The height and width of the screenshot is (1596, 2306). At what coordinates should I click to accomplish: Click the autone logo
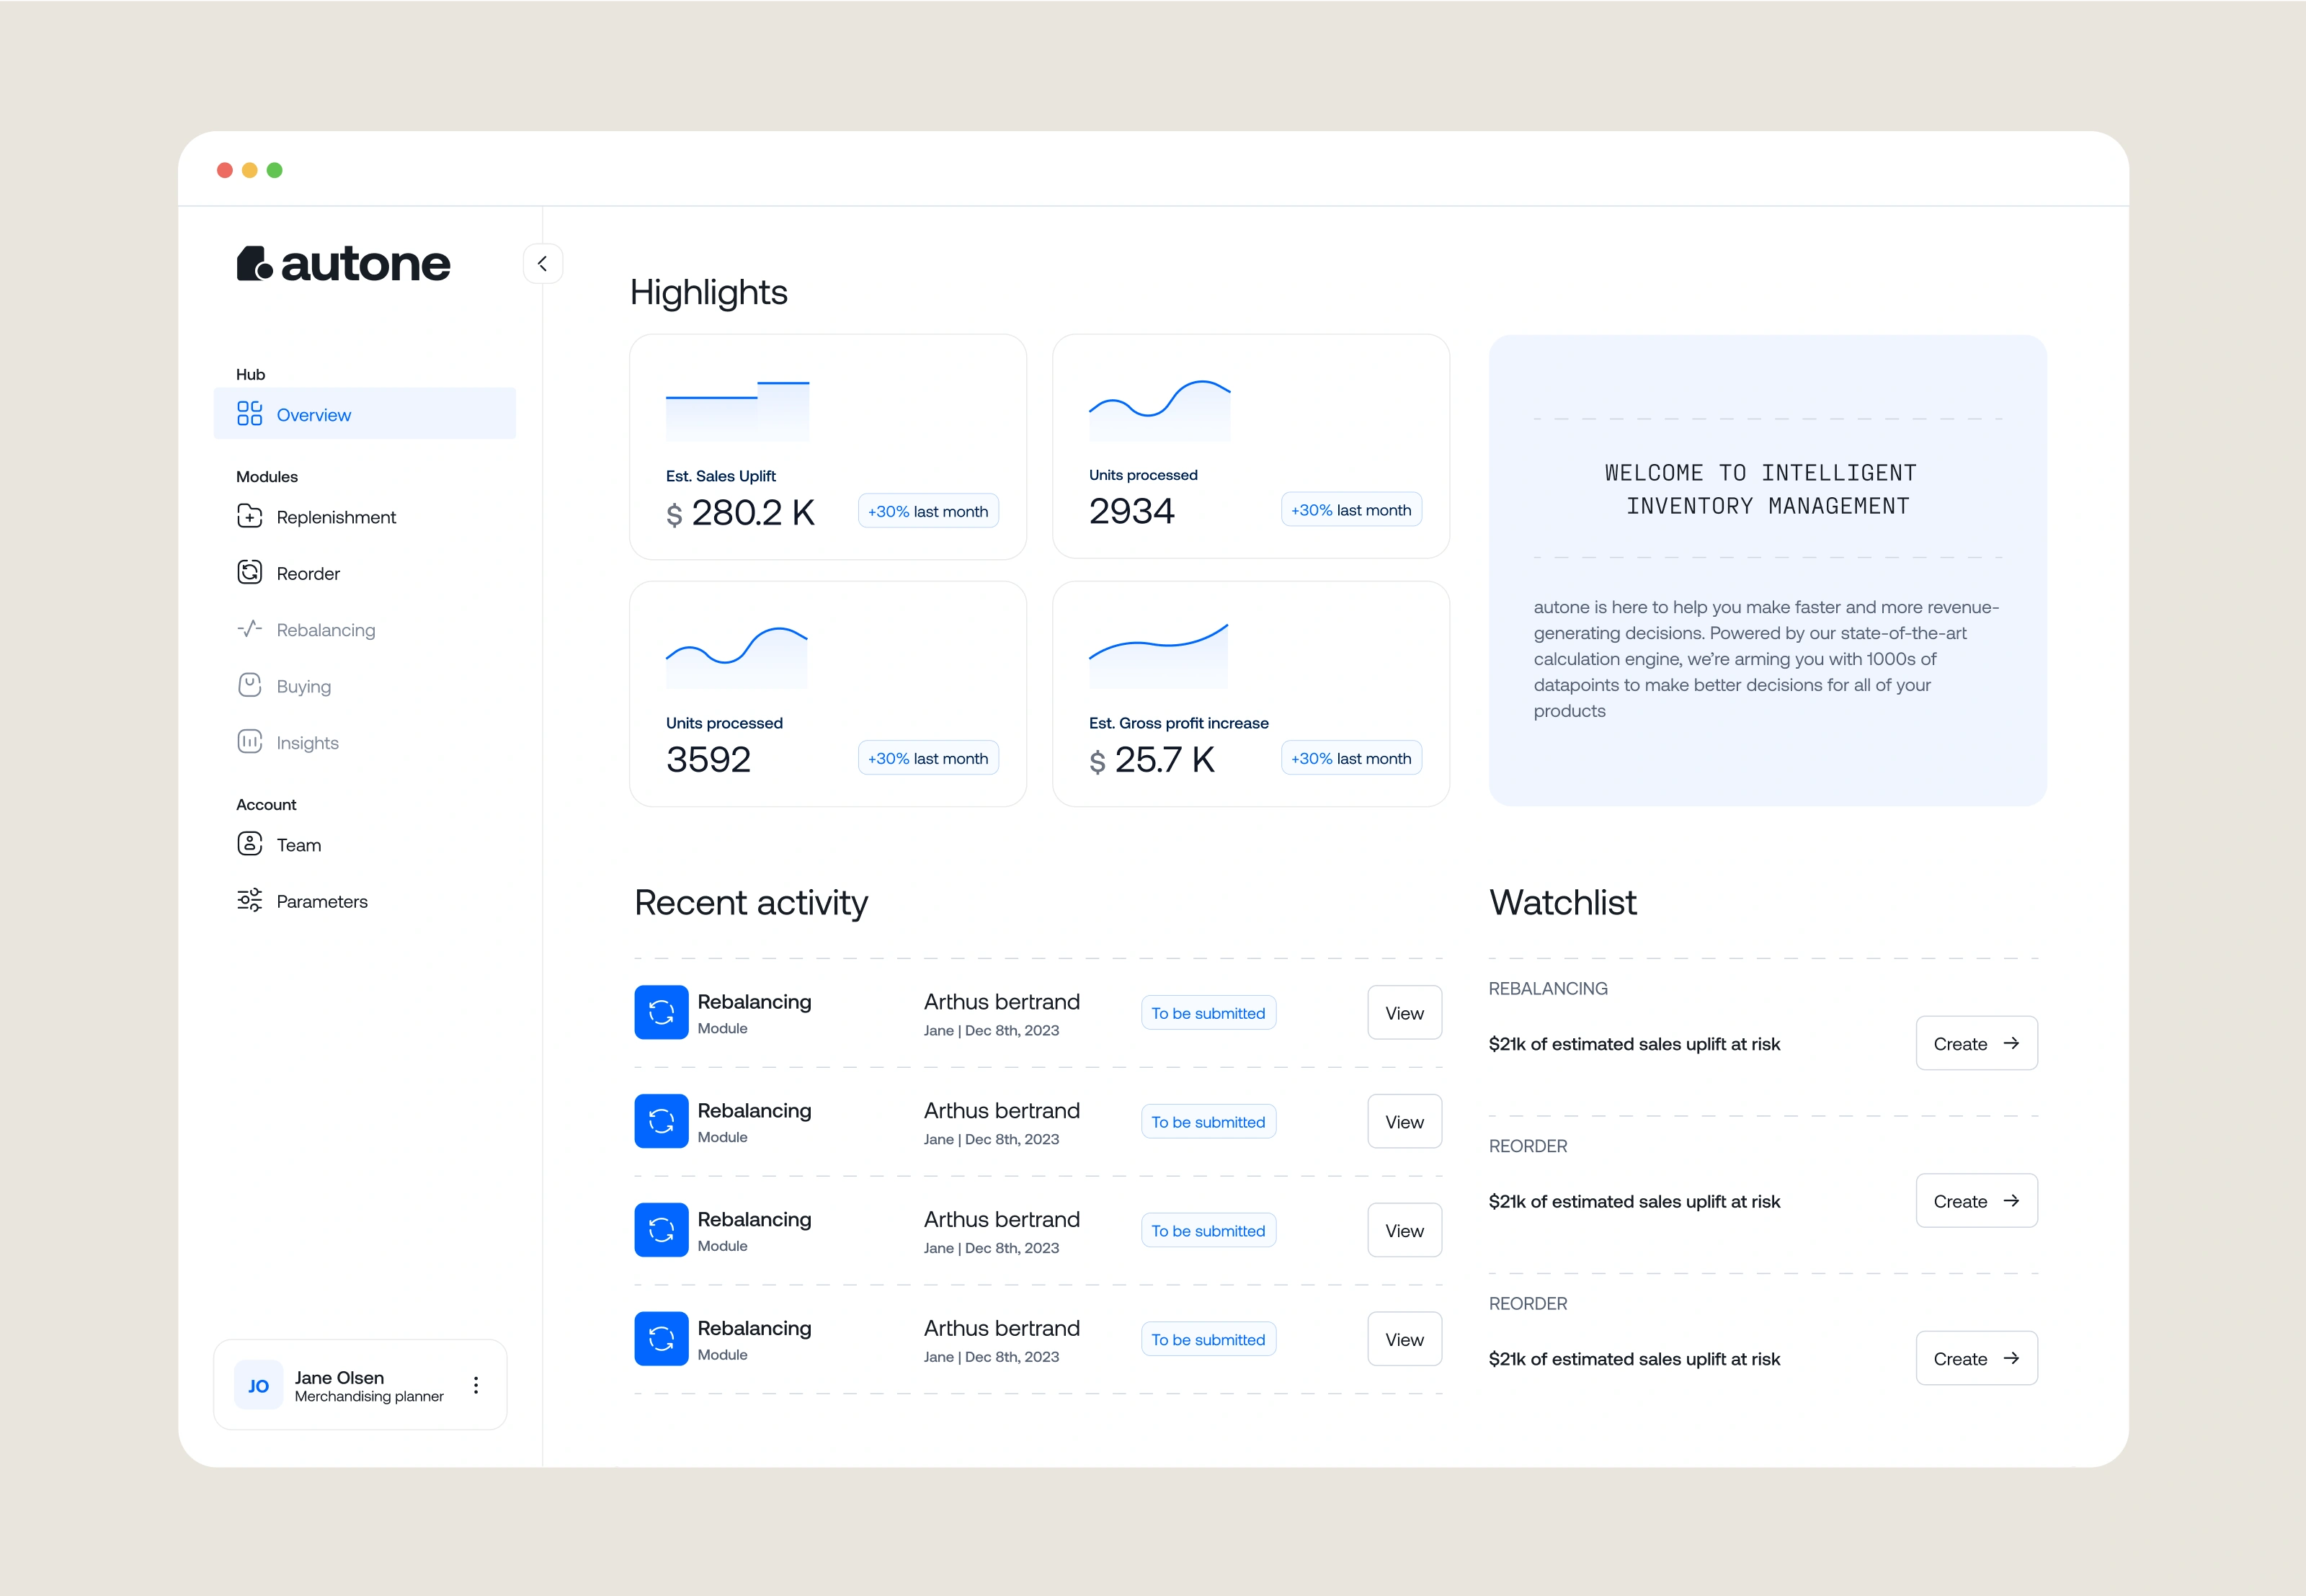coord(343,264)
